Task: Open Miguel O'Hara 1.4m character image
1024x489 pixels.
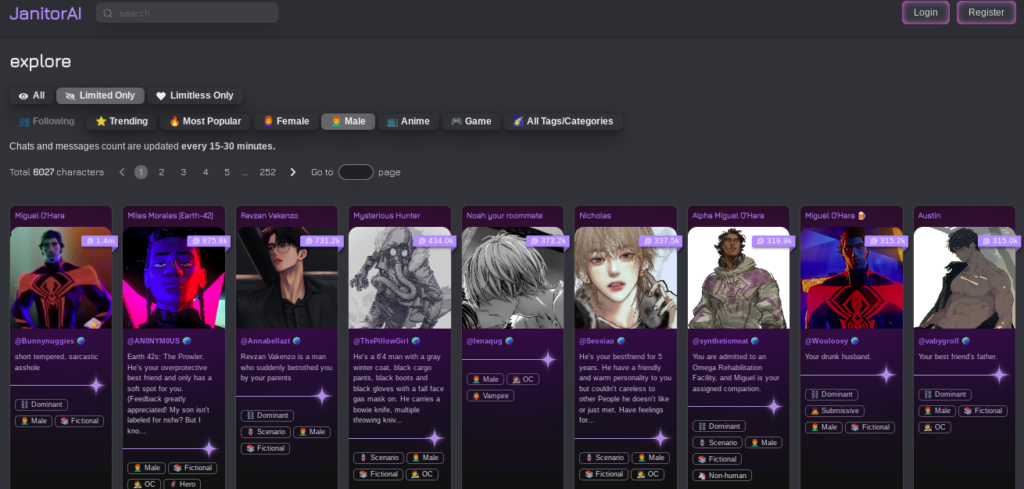Action: coord(61,277)
